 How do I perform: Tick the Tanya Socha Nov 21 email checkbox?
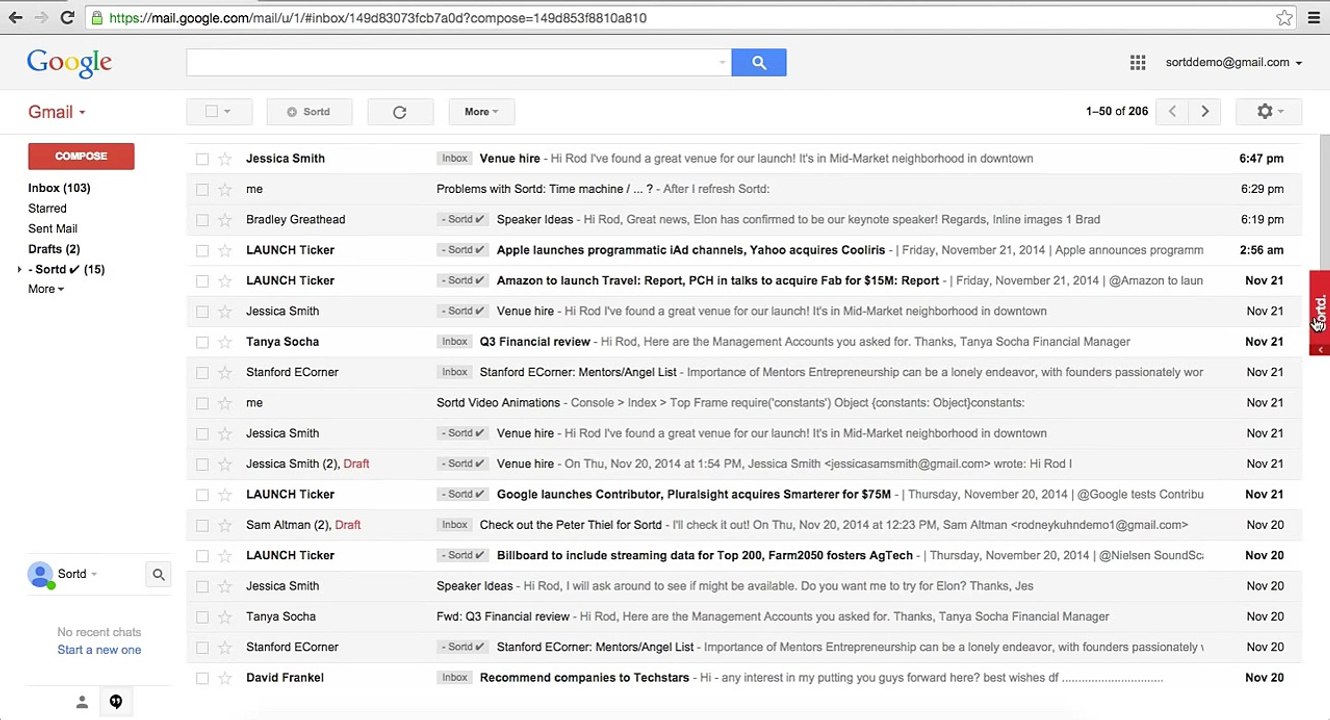coord(202,342)
